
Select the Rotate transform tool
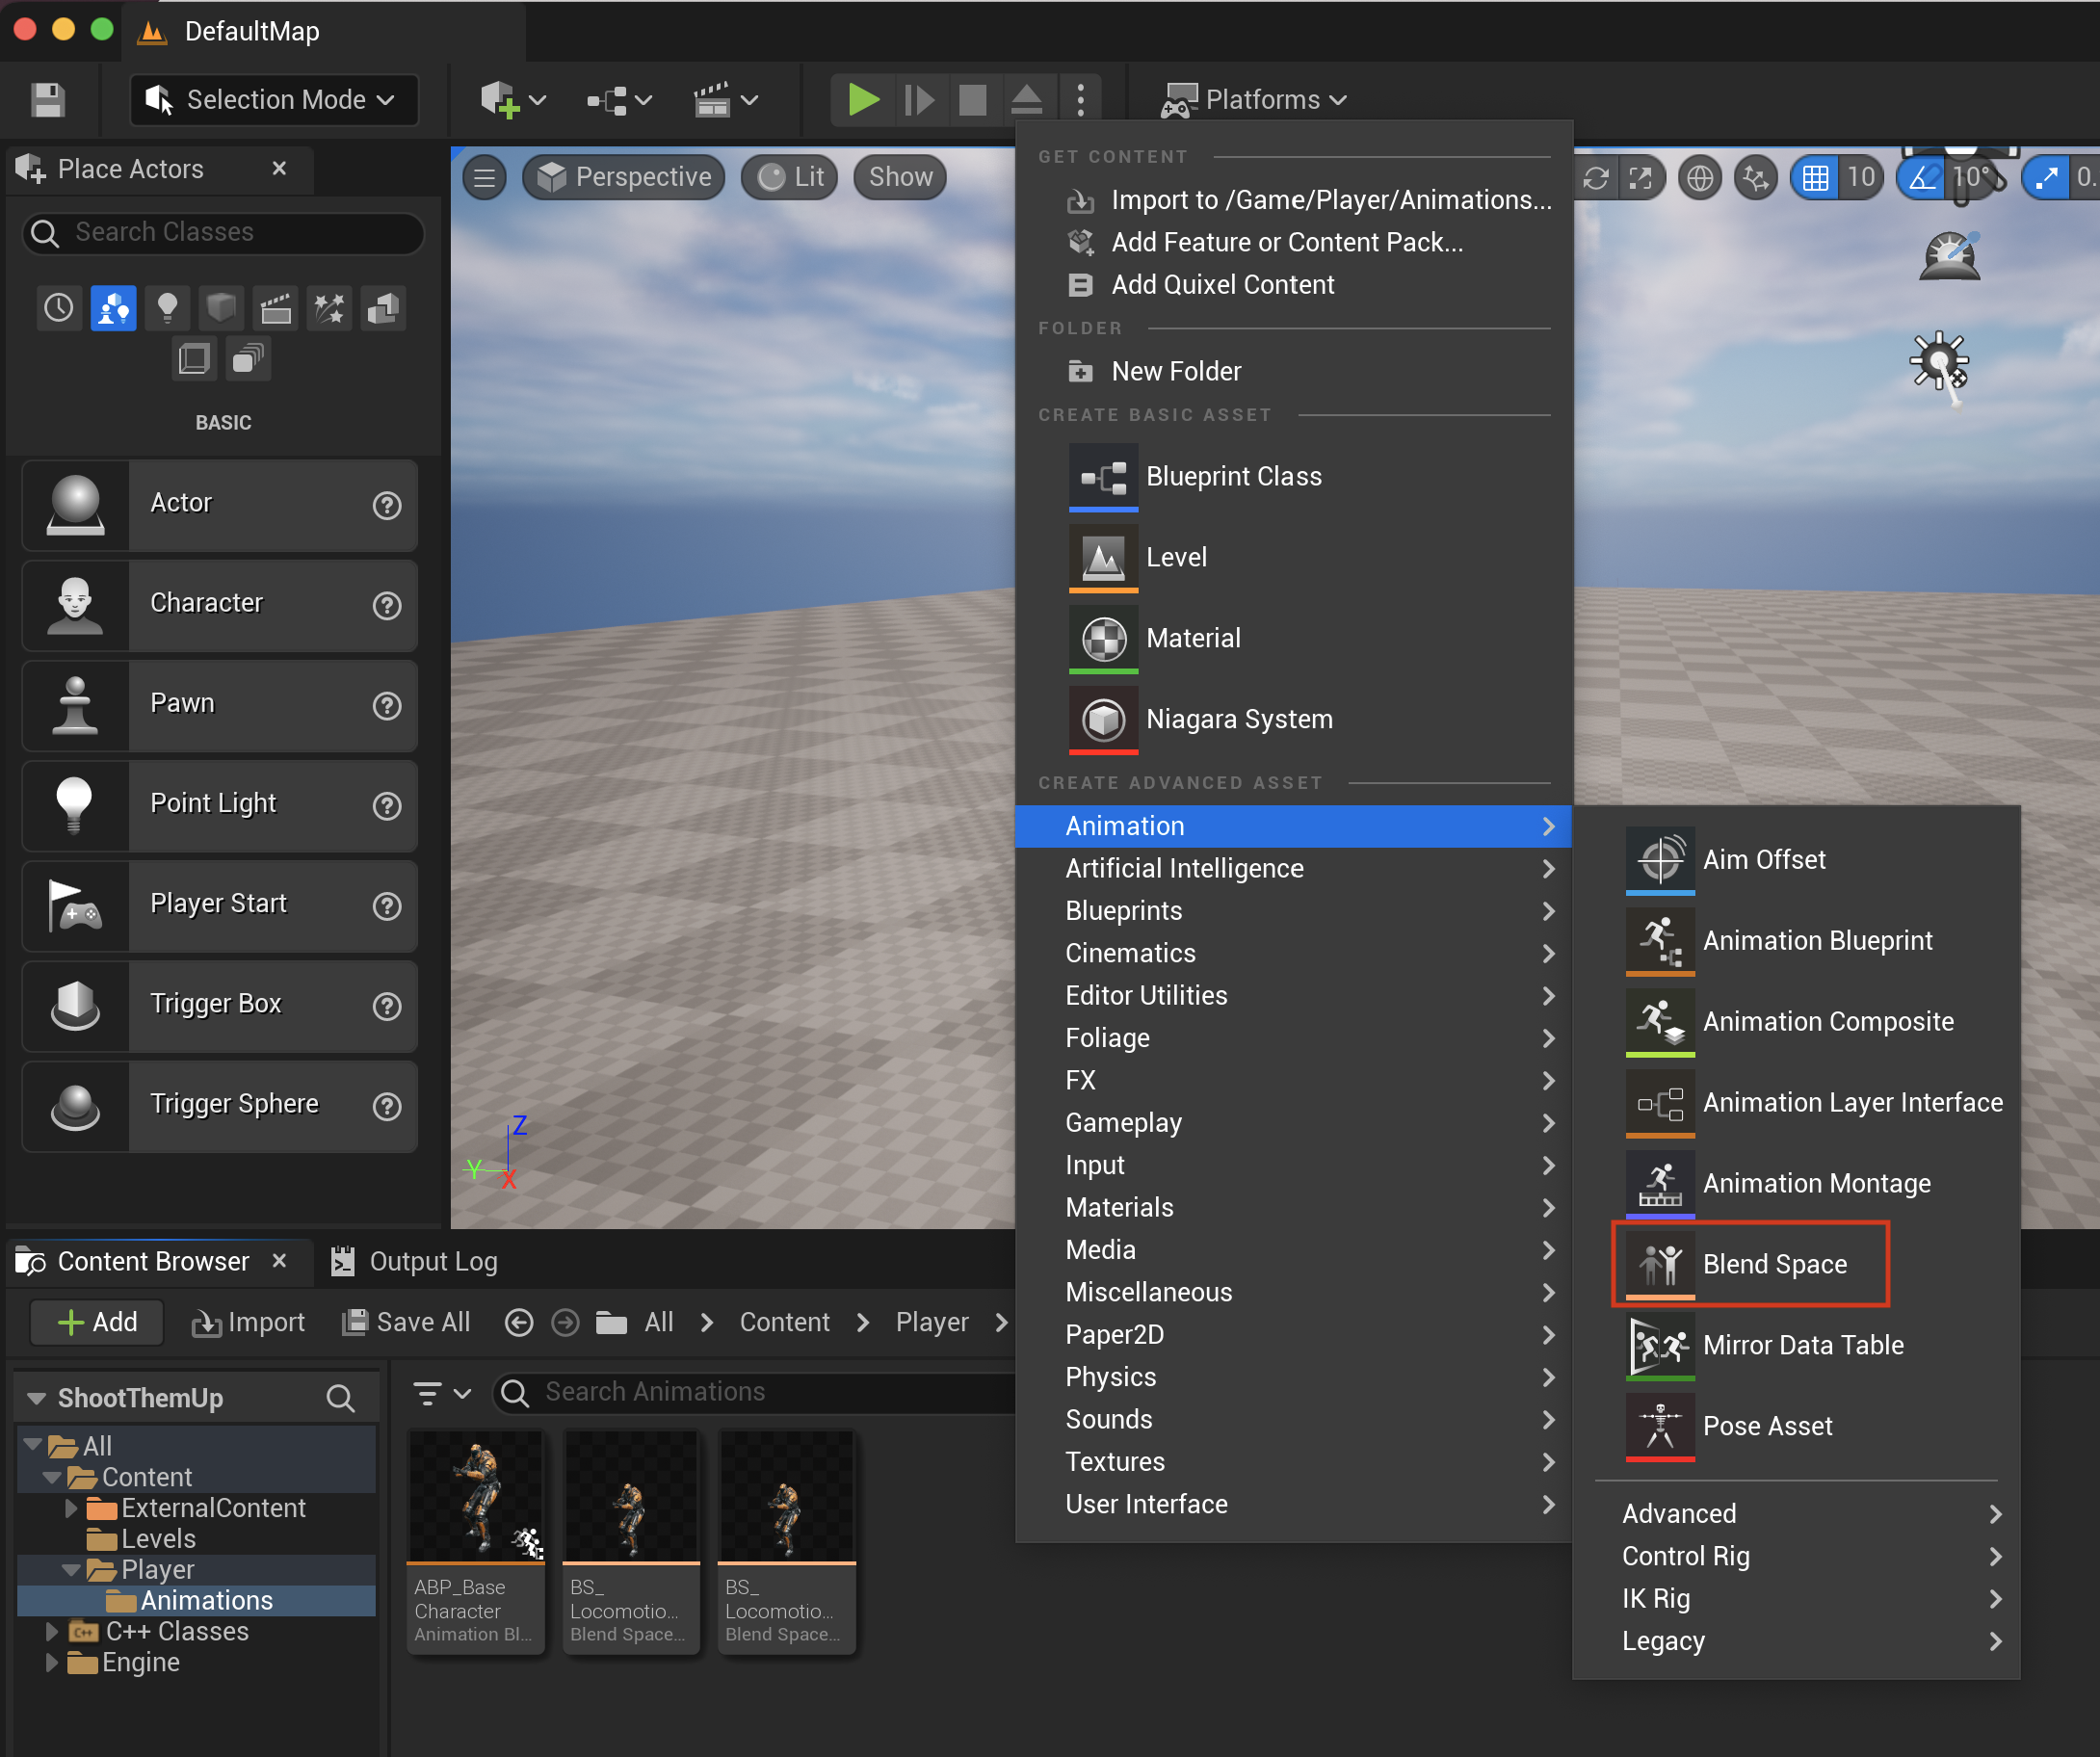pyautogui.click(x=1597, y=178)
